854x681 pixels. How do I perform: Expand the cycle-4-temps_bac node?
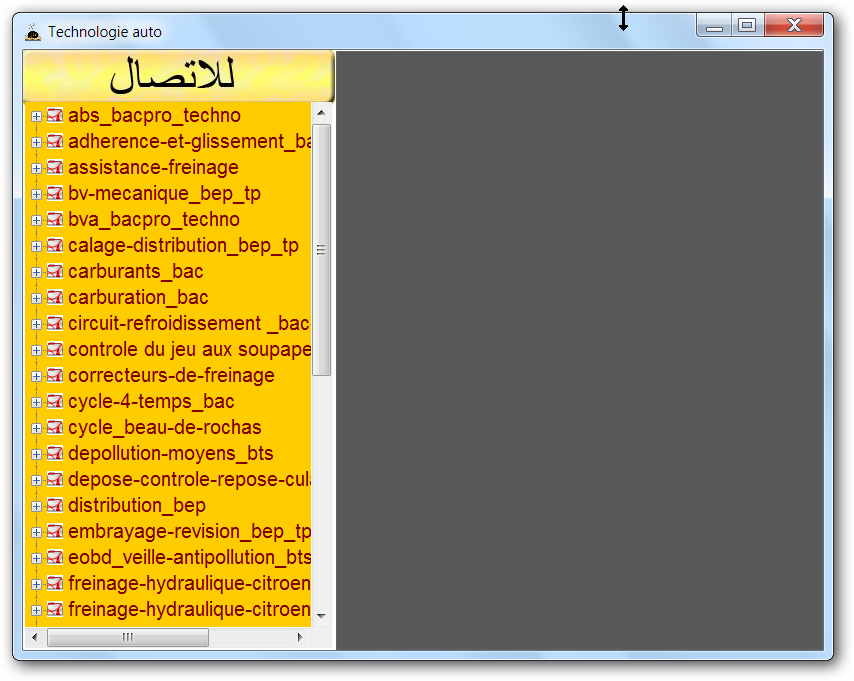point(37,402)
